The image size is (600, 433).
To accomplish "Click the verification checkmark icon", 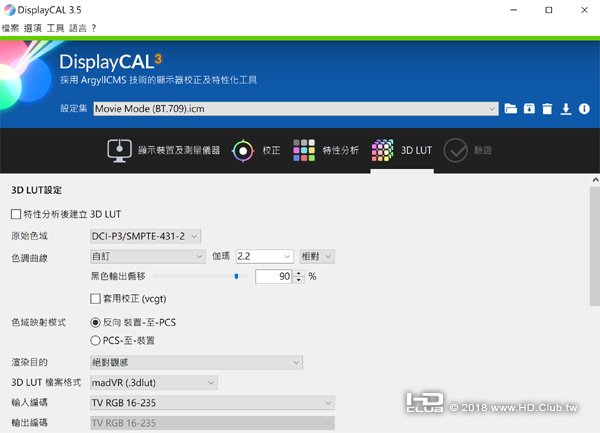I will [x=455, y=151].
